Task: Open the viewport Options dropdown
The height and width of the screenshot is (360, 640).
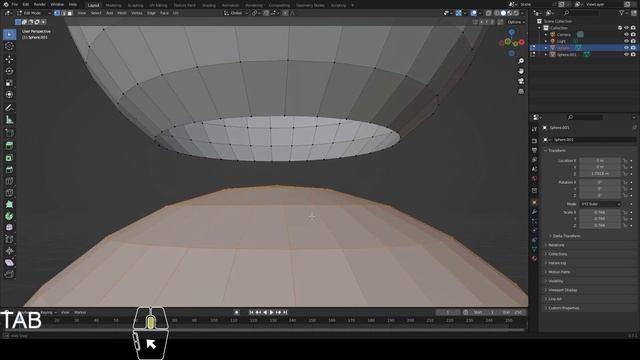Action: [x=516, y=22]
